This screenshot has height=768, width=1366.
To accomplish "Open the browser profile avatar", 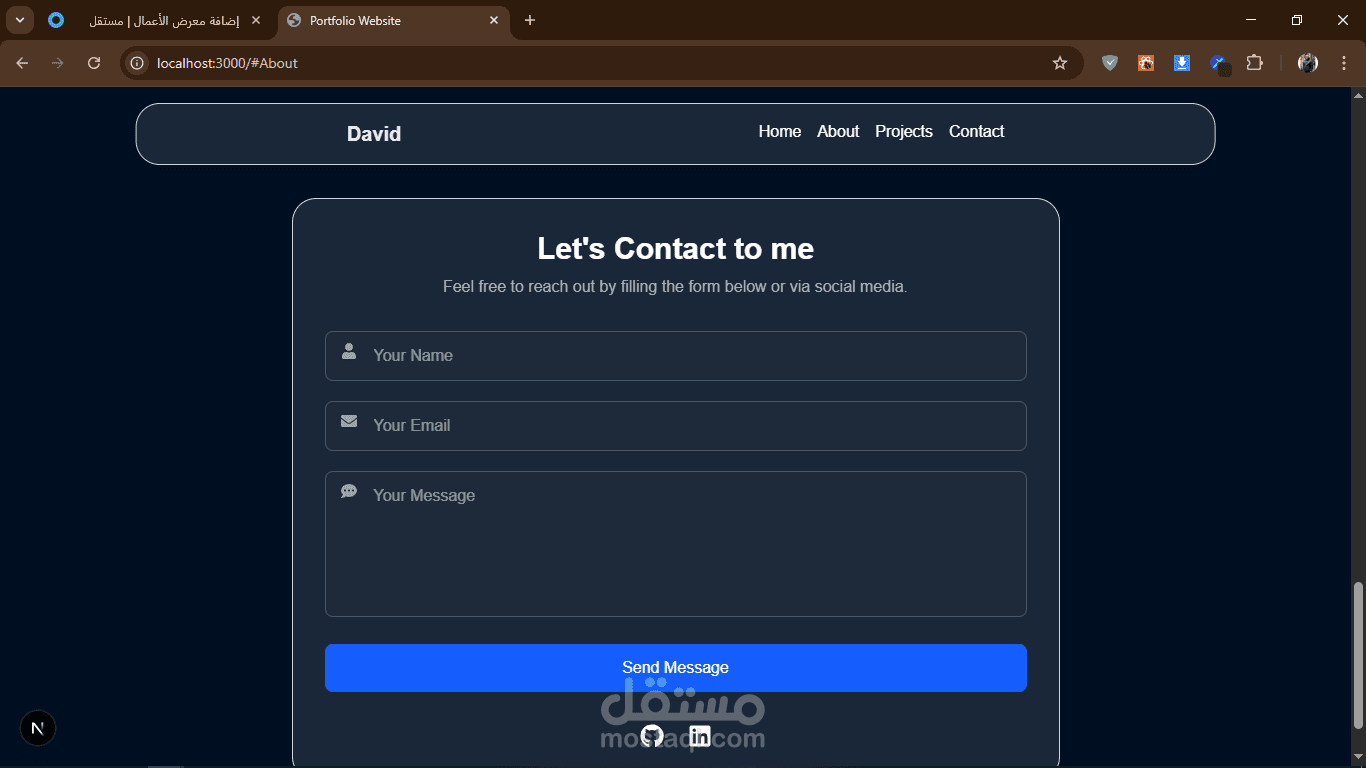I will click(1308, 63).
